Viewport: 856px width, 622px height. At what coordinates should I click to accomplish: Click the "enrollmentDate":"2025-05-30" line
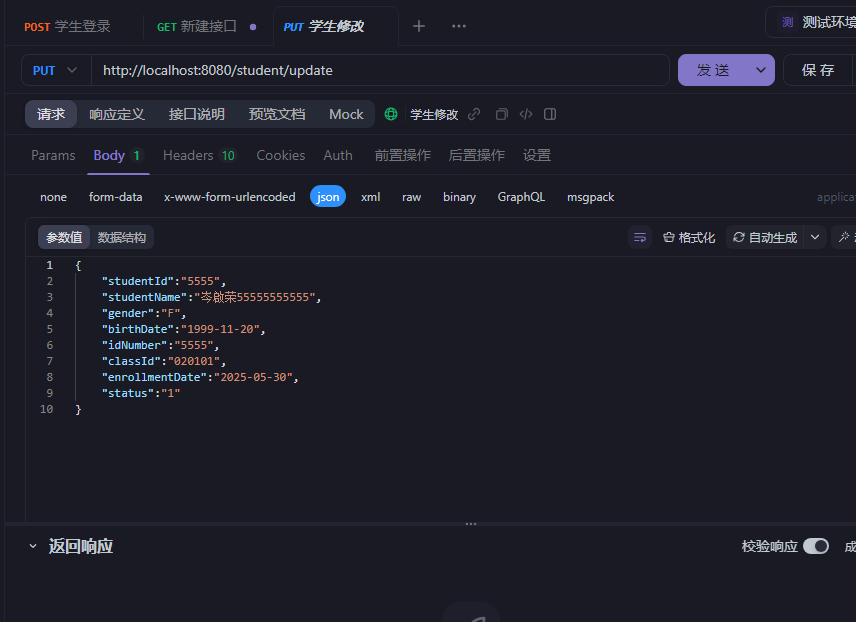click(x=200, y=377)
